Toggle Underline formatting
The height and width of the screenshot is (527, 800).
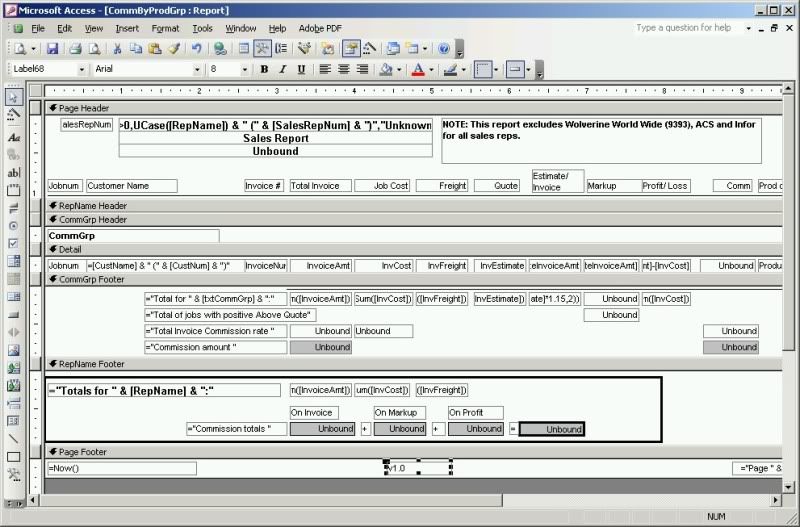(301, 70)
